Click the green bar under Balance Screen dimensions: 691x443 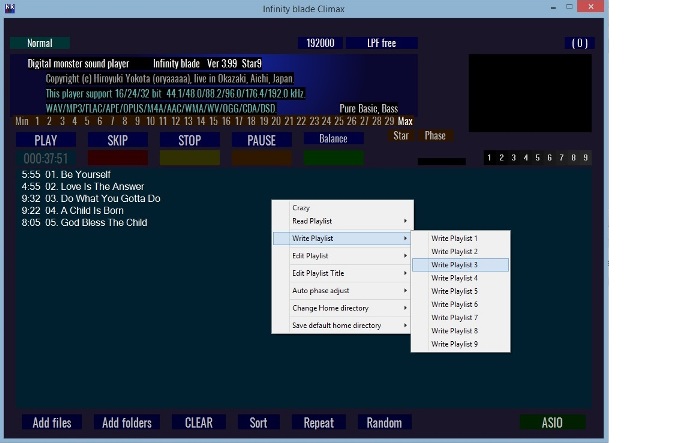[x=334, y=158]
